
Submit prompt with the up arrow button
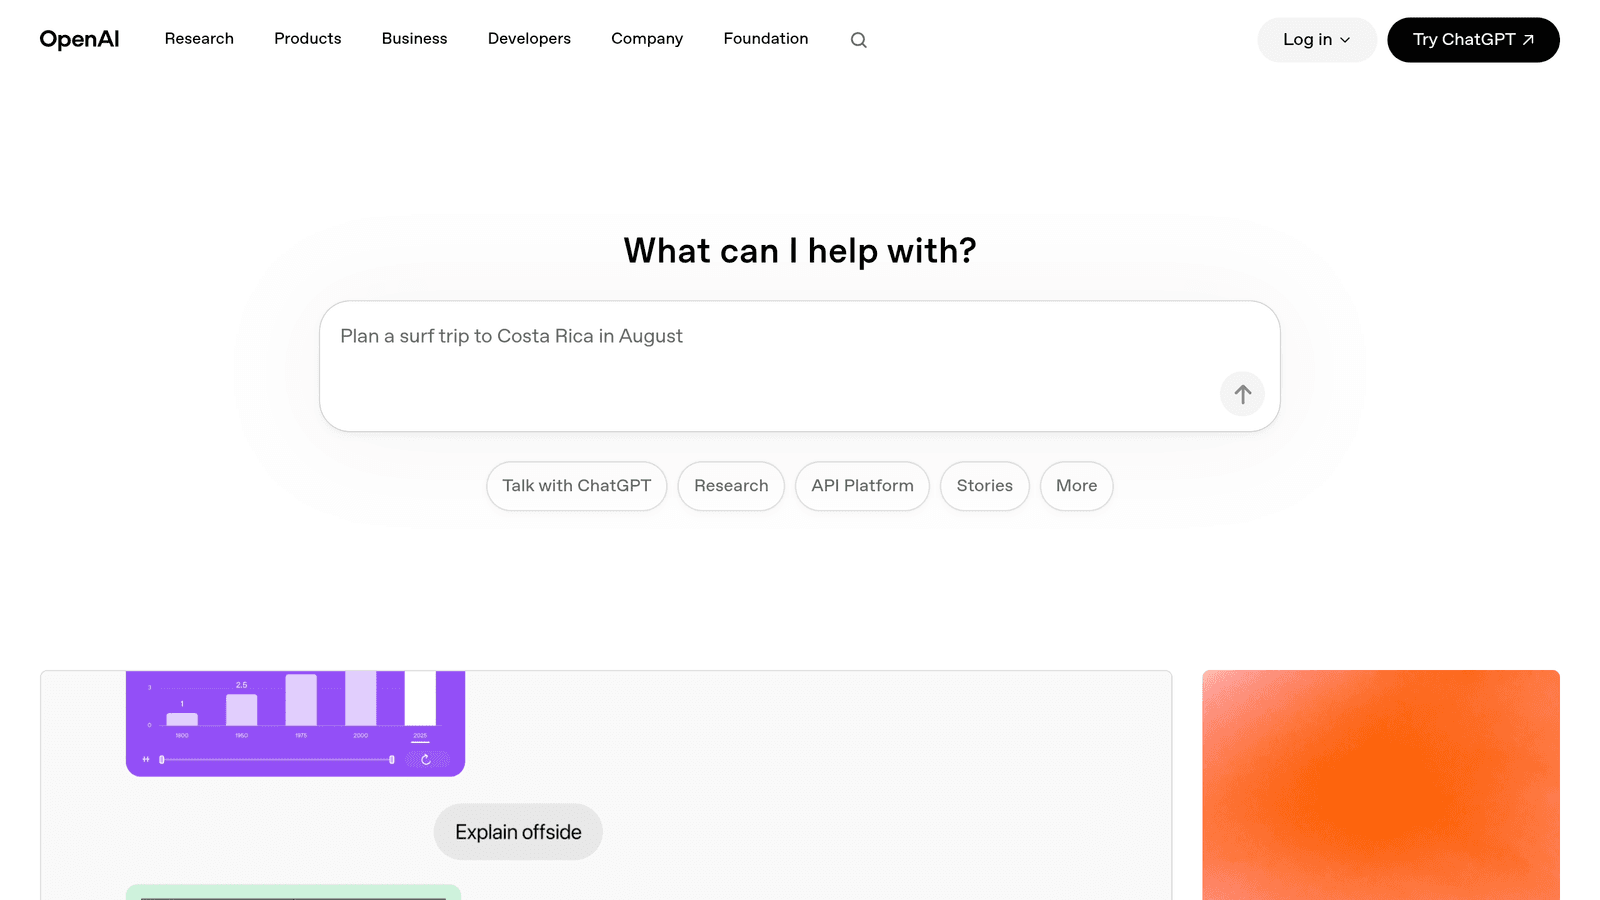(1242, 394)
